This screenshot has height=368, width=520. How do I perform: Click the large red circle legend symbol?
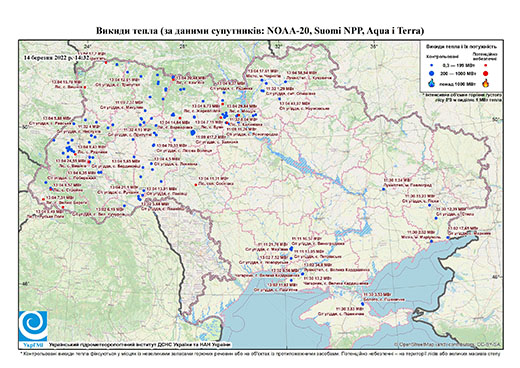[x=485, y=73]
